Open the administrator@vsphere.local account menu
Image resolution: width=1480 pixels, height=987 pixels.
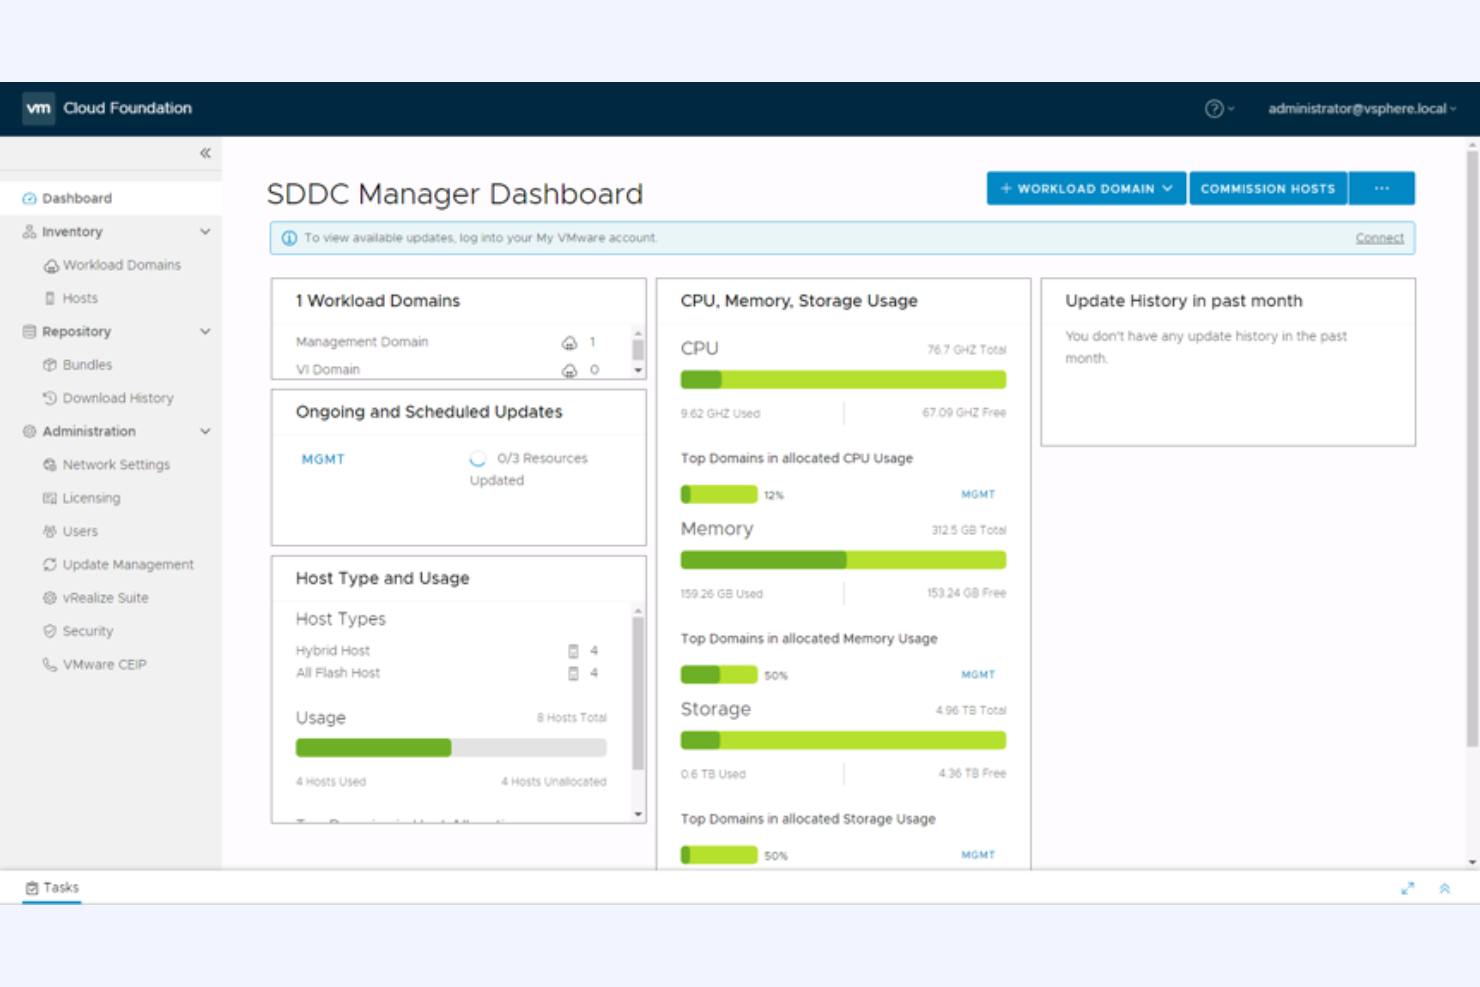pyautogui.click(x=1358, y=108)
